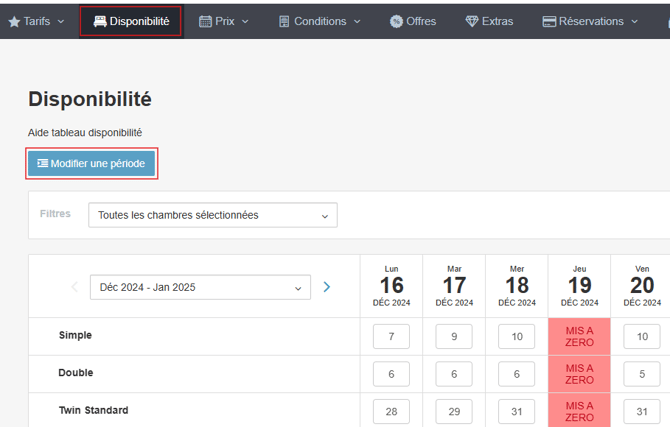
Task: Click the document icon beside Conditions
Action: click(284, 21)
